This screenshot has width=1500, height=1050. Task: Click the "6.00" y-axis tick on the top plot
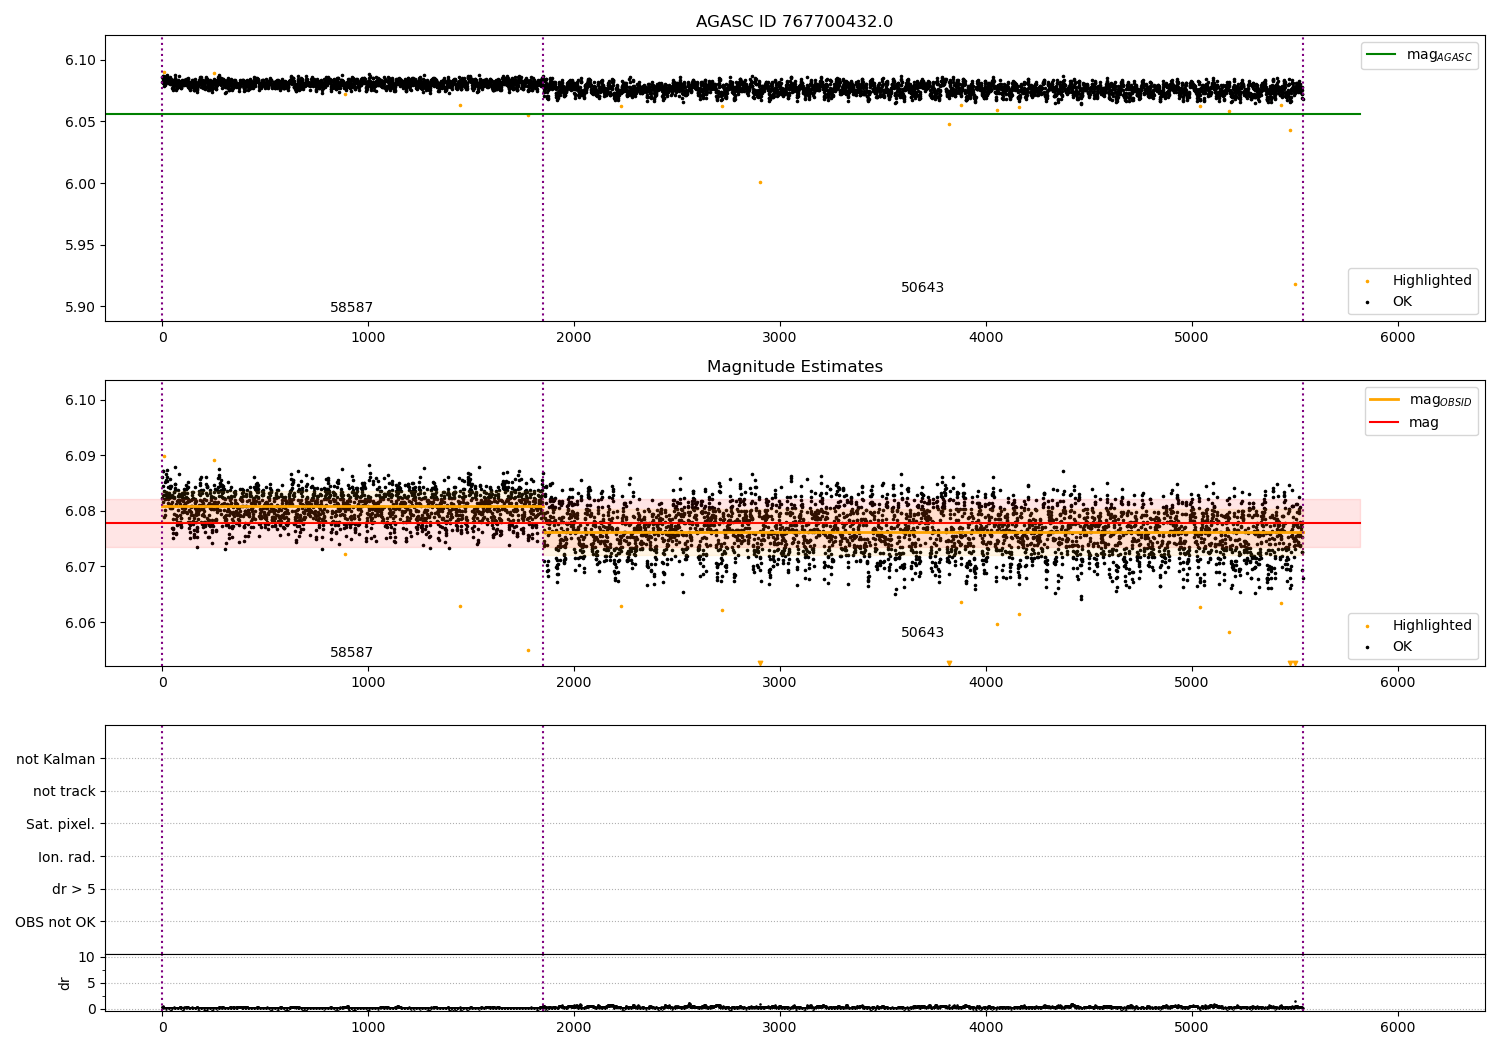point(81,184)
